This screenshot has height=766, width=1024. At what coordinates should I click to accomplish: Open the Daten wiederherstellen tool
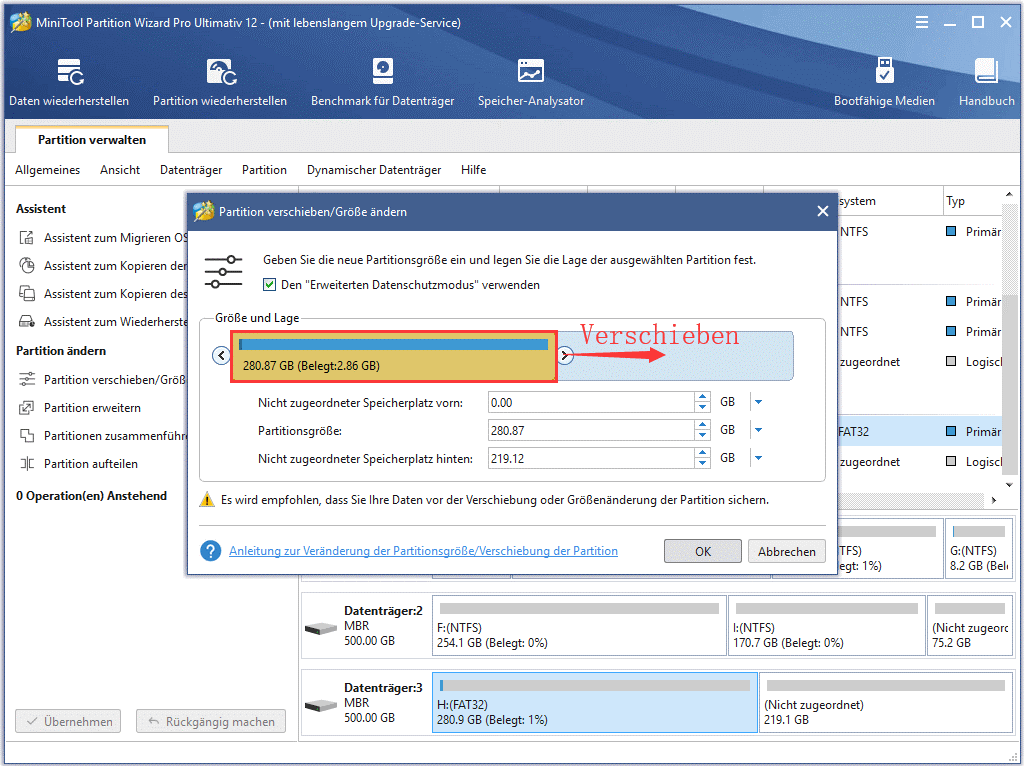[68, 80]
